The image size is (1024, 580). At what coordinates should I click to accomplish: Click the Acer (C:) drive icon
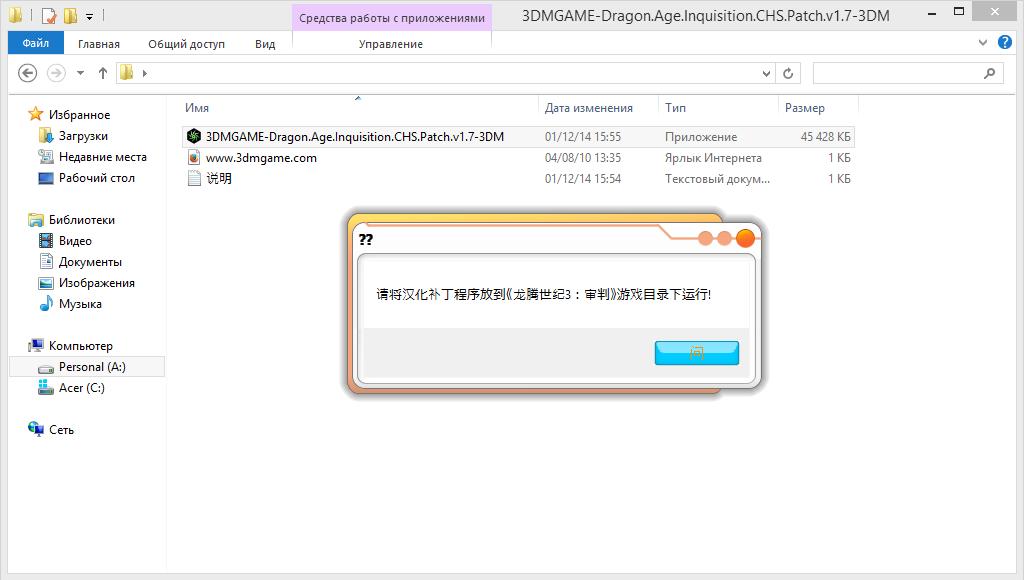point(46,387)
